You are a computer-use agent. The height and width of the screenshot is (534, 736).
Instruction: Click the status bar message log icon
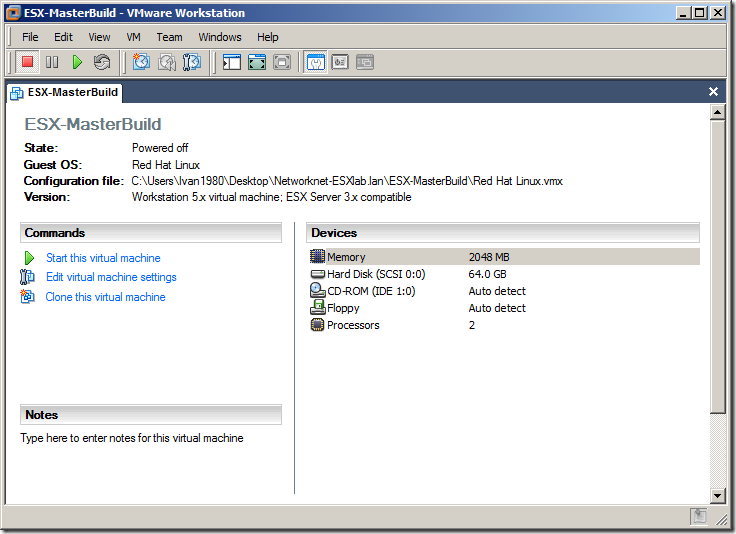(x=698, y=516)
